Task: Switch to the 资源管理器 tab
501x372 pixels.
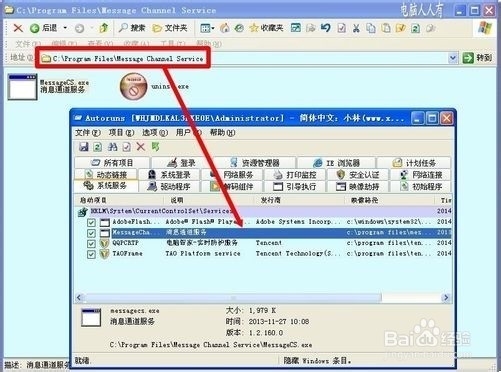Action: (255, 163)
